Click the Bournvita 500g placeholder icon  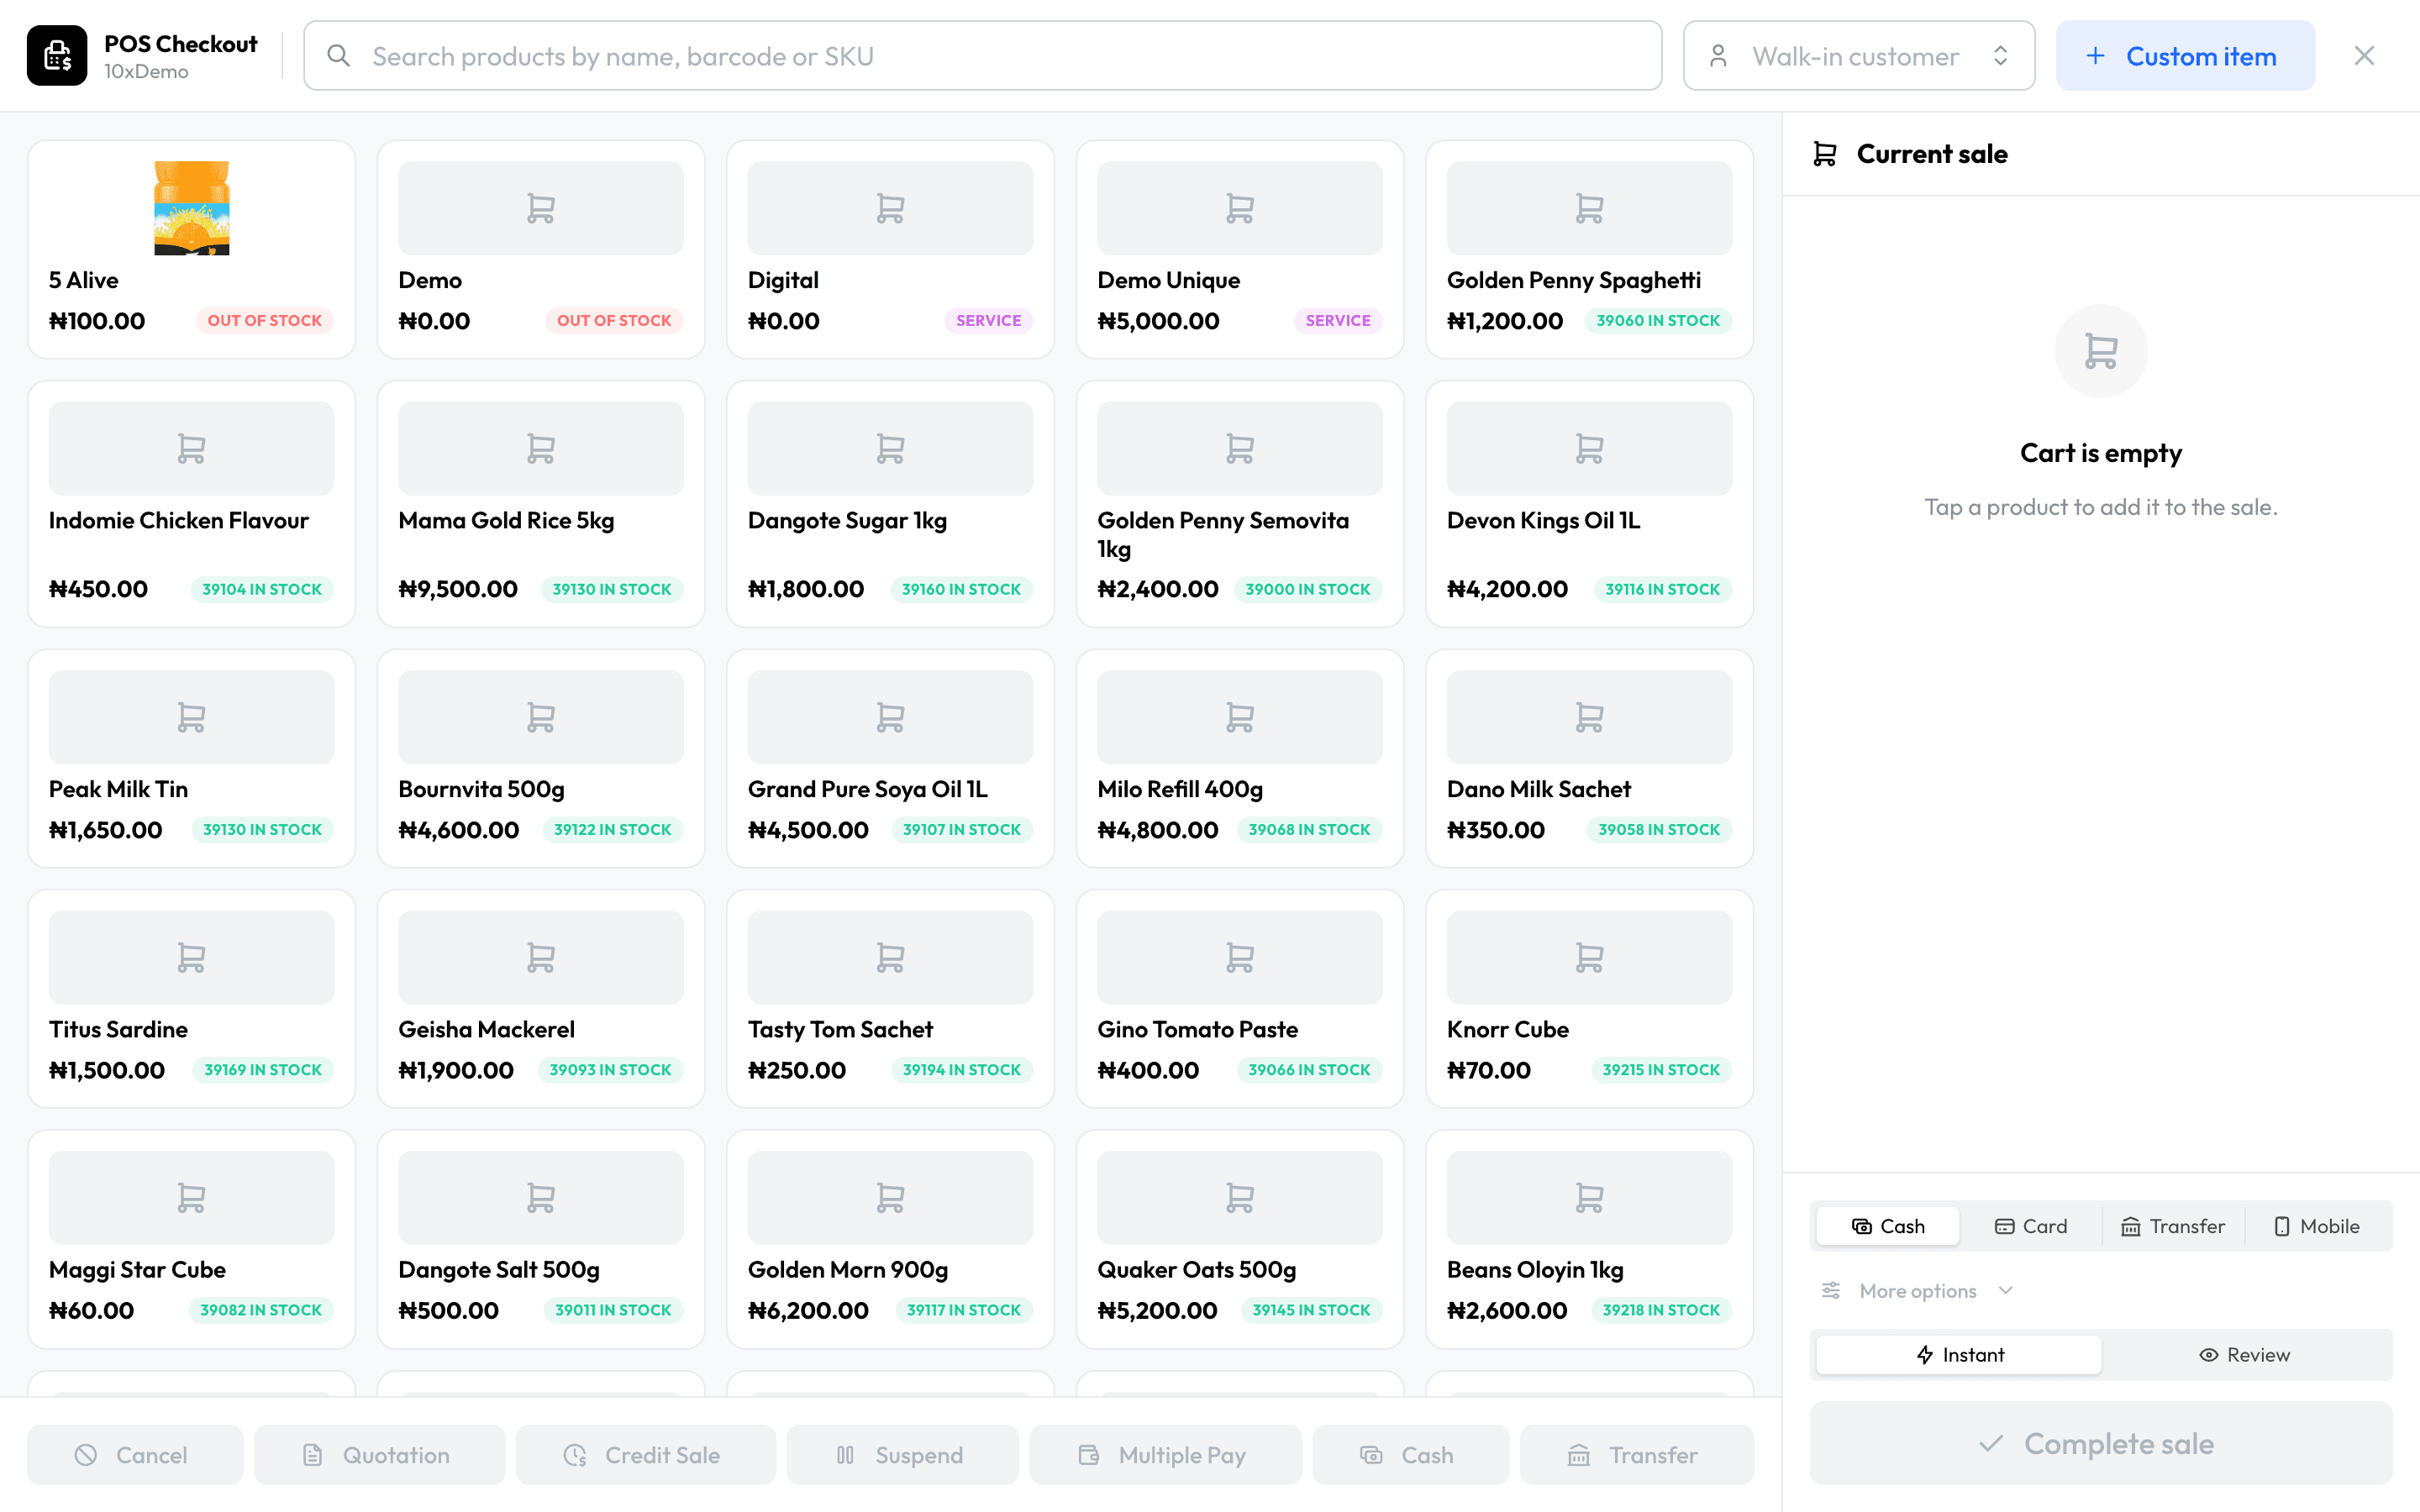point(541,717)
